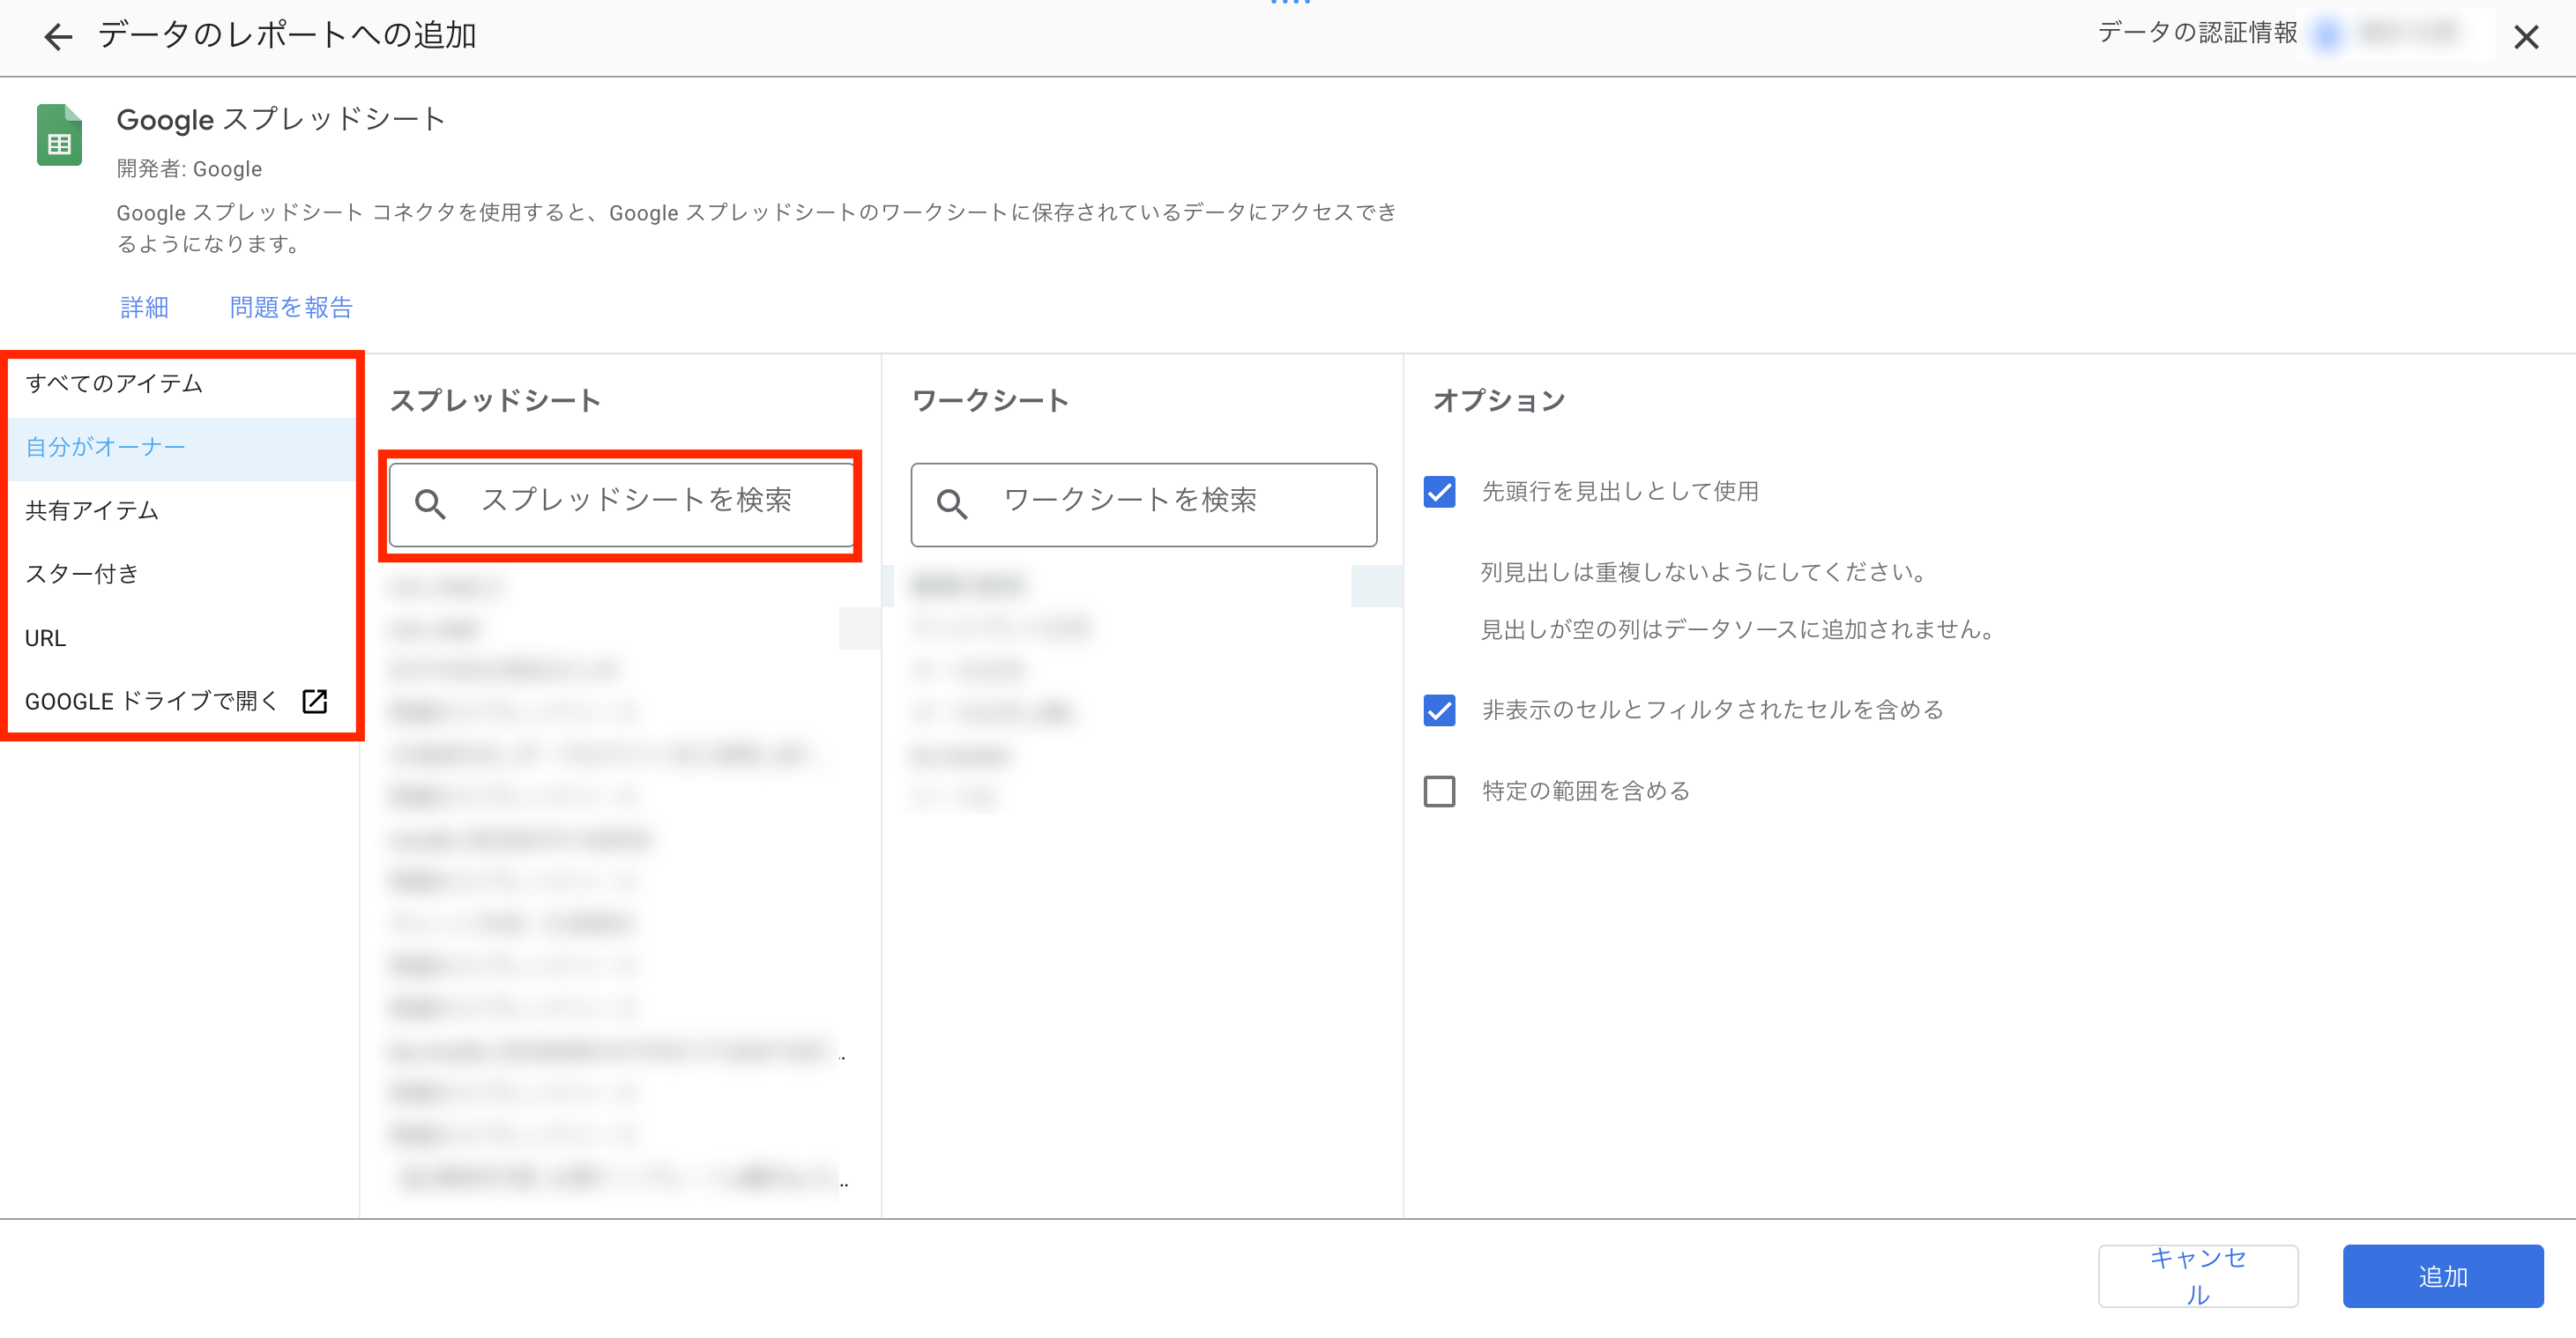Click the スプレッドシート column heading
The width and height of the screenshot is (2576, 1338).
(x=495, y=401)
